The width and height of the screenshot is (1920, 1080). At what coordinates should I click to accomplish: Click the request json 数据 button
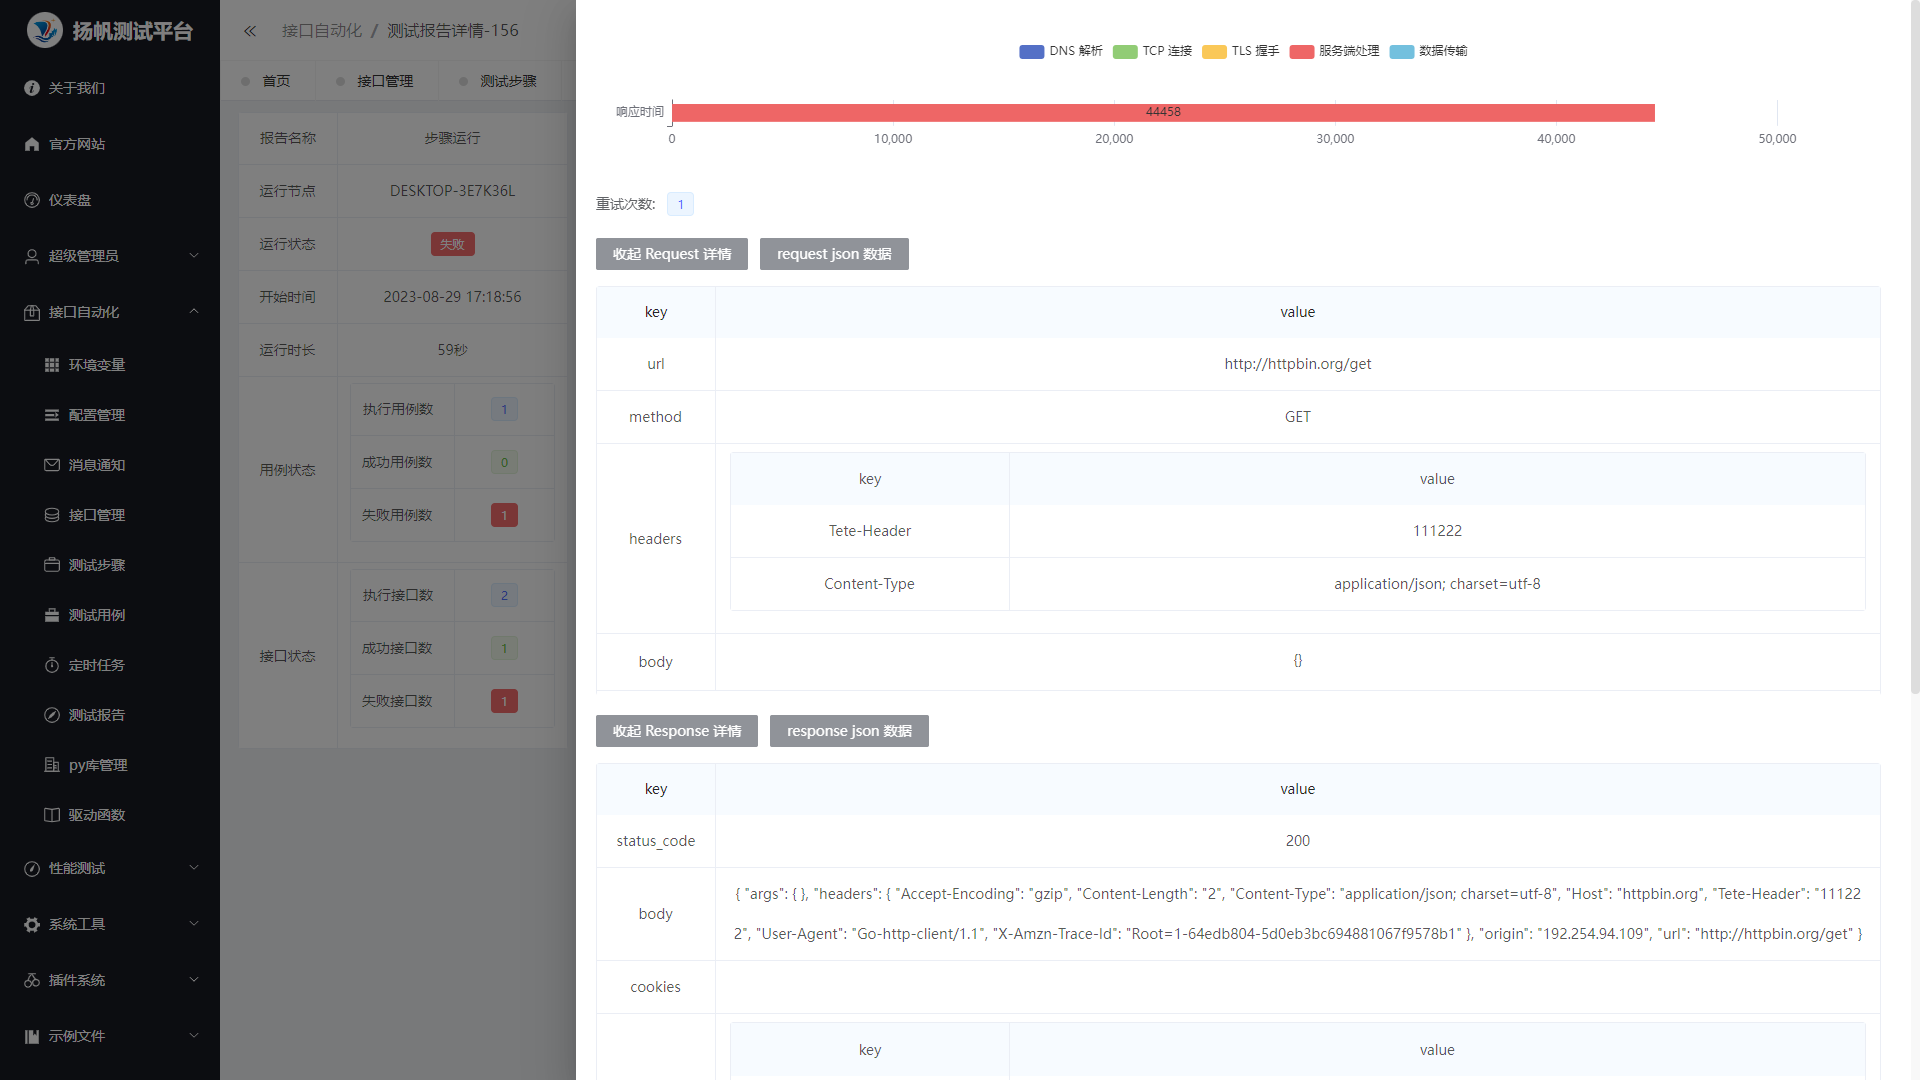point(834,254)
